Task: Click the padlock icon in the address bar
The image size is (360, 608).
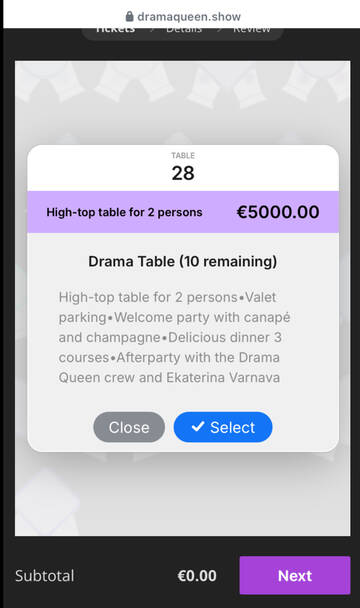Action: point(130,16)
